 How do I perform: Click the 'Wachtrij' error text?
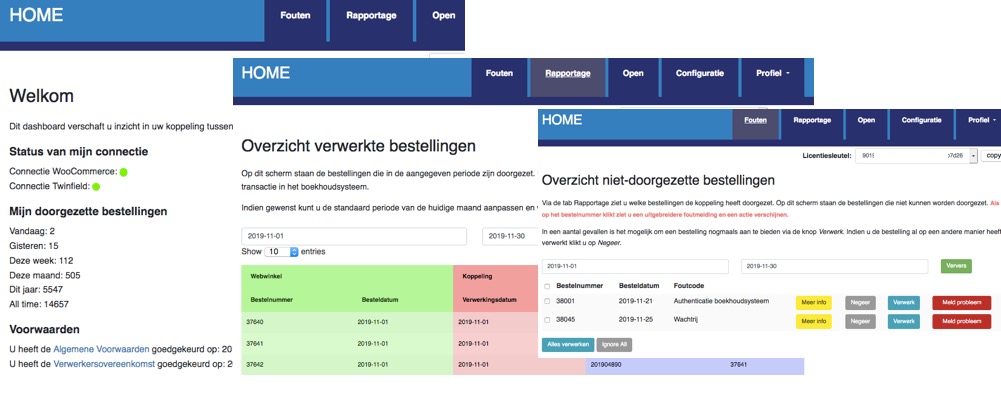[687, 318]
